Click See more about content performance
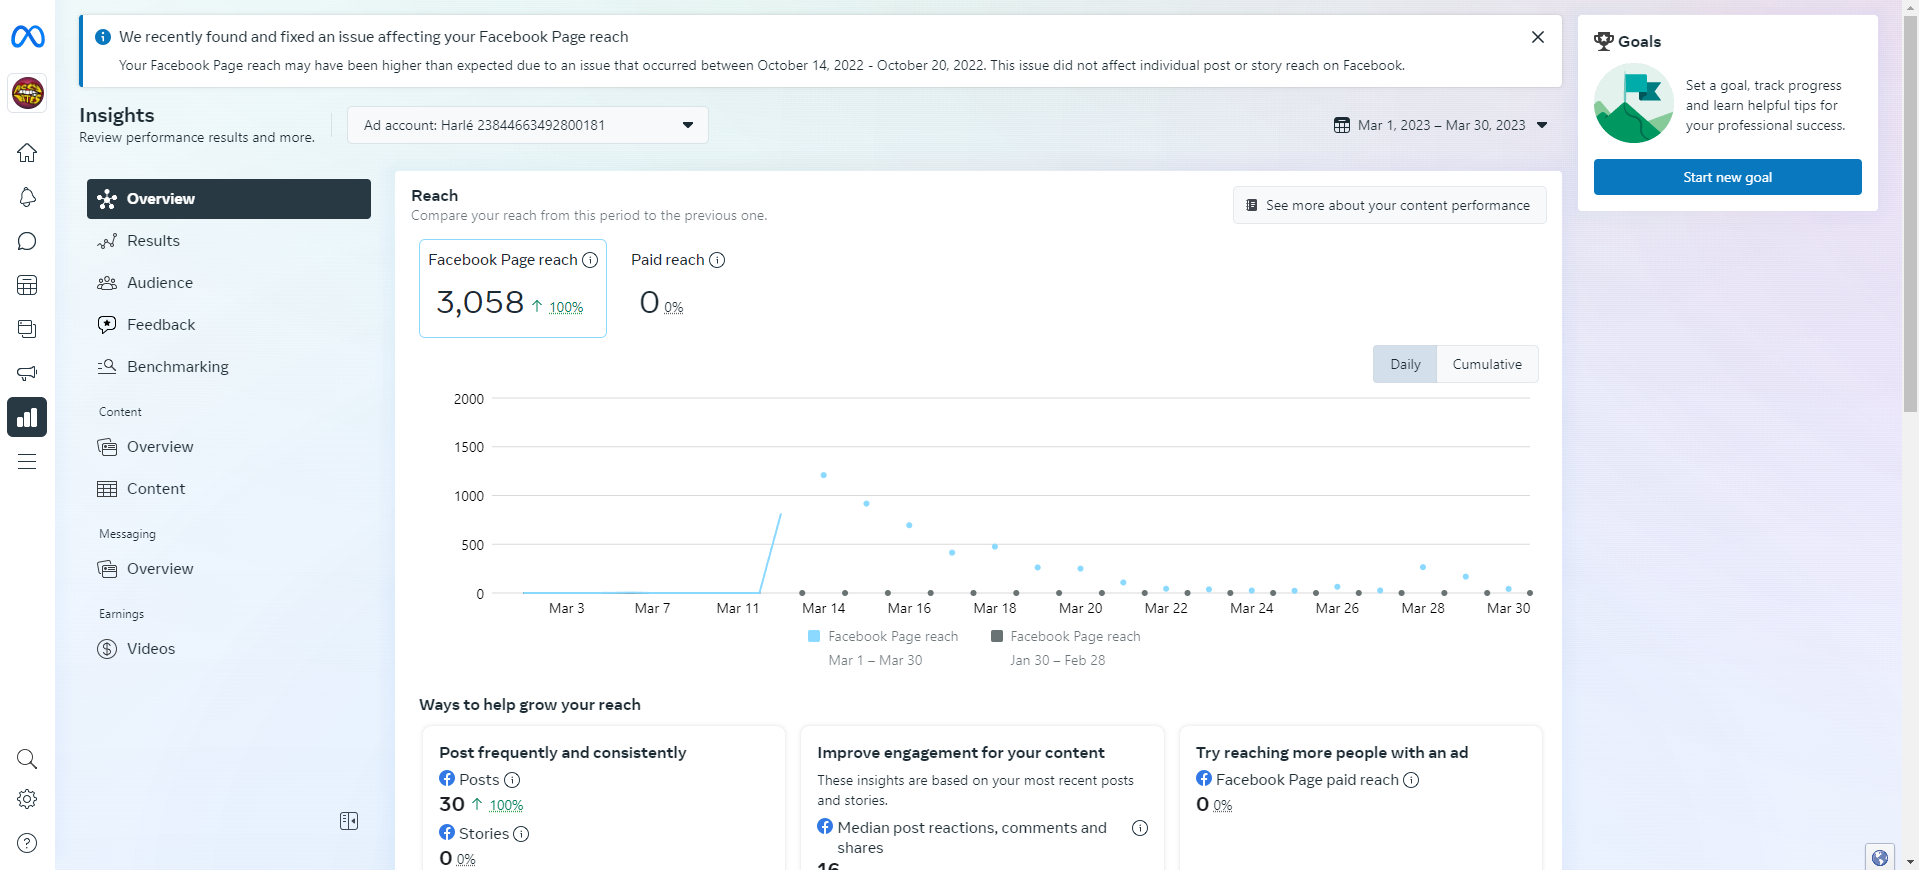The height and width of the screenshot is (870, 1919). (1389, 205)
